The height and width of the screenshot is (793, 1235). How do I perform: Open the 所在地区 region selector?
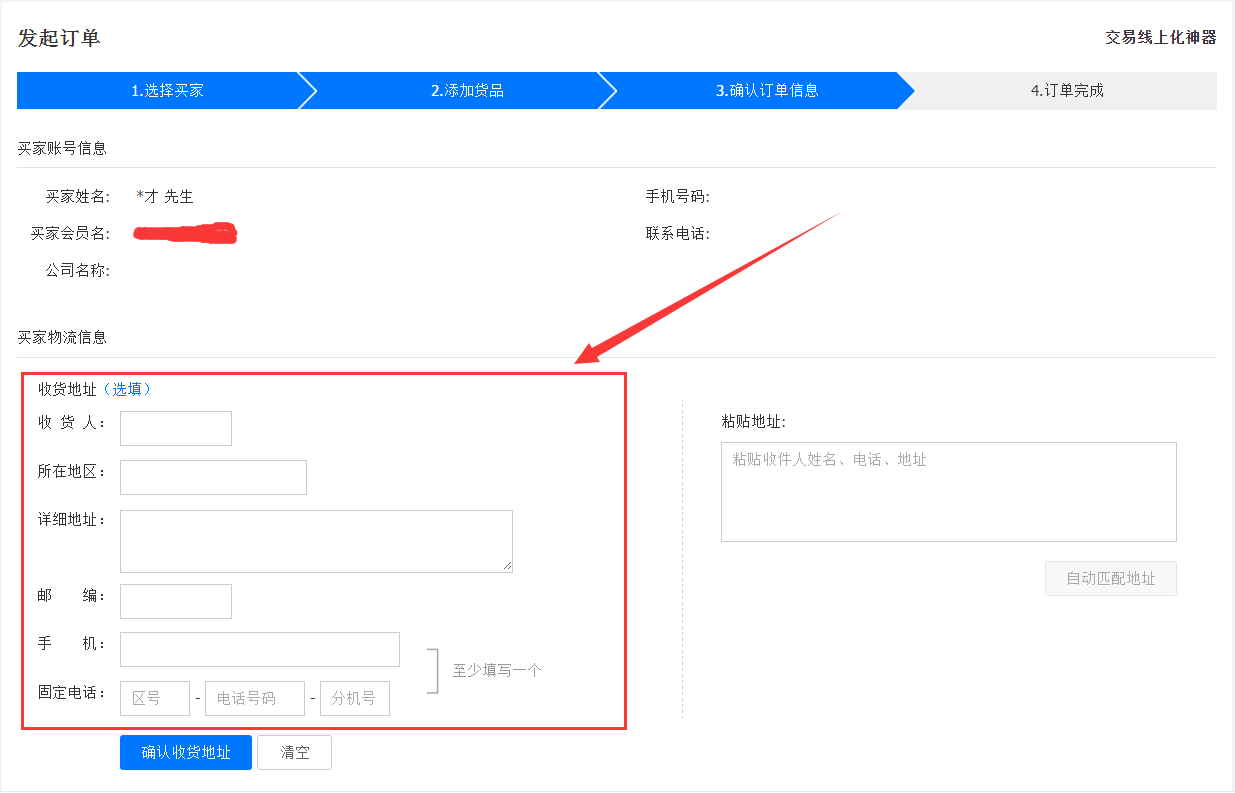pyautogui.click(x=213, y=477)
